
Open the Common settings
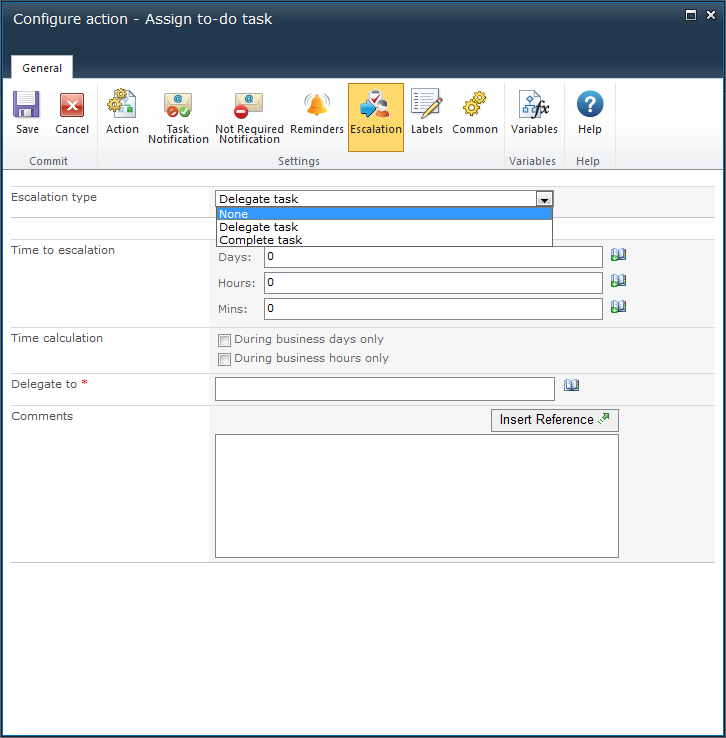click(475, 113)
